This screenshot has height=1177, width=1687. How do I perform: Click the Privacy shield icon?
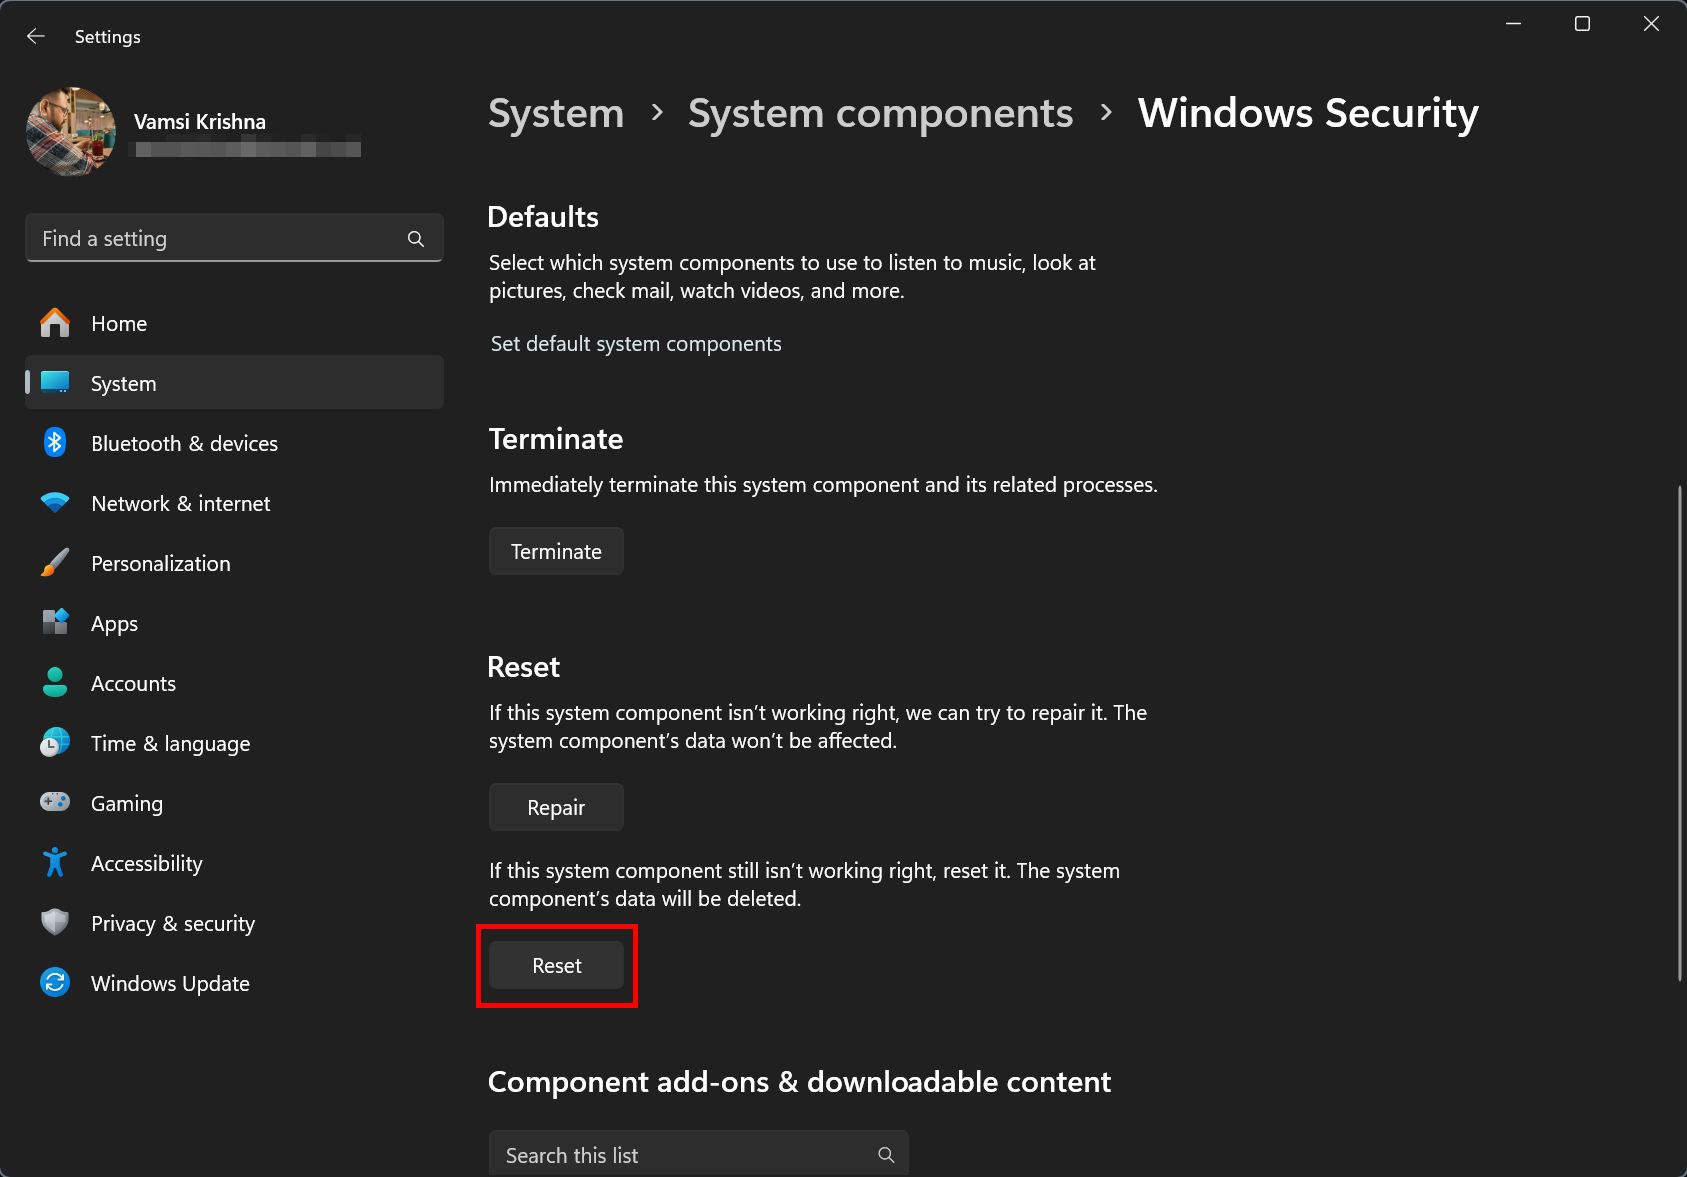(x=55, y=923)
